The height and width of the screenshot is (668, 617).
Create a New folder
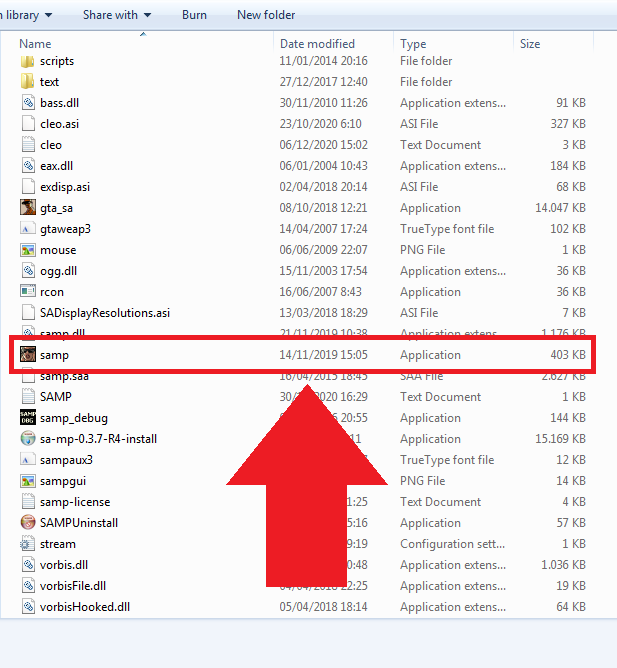(266, 15)
